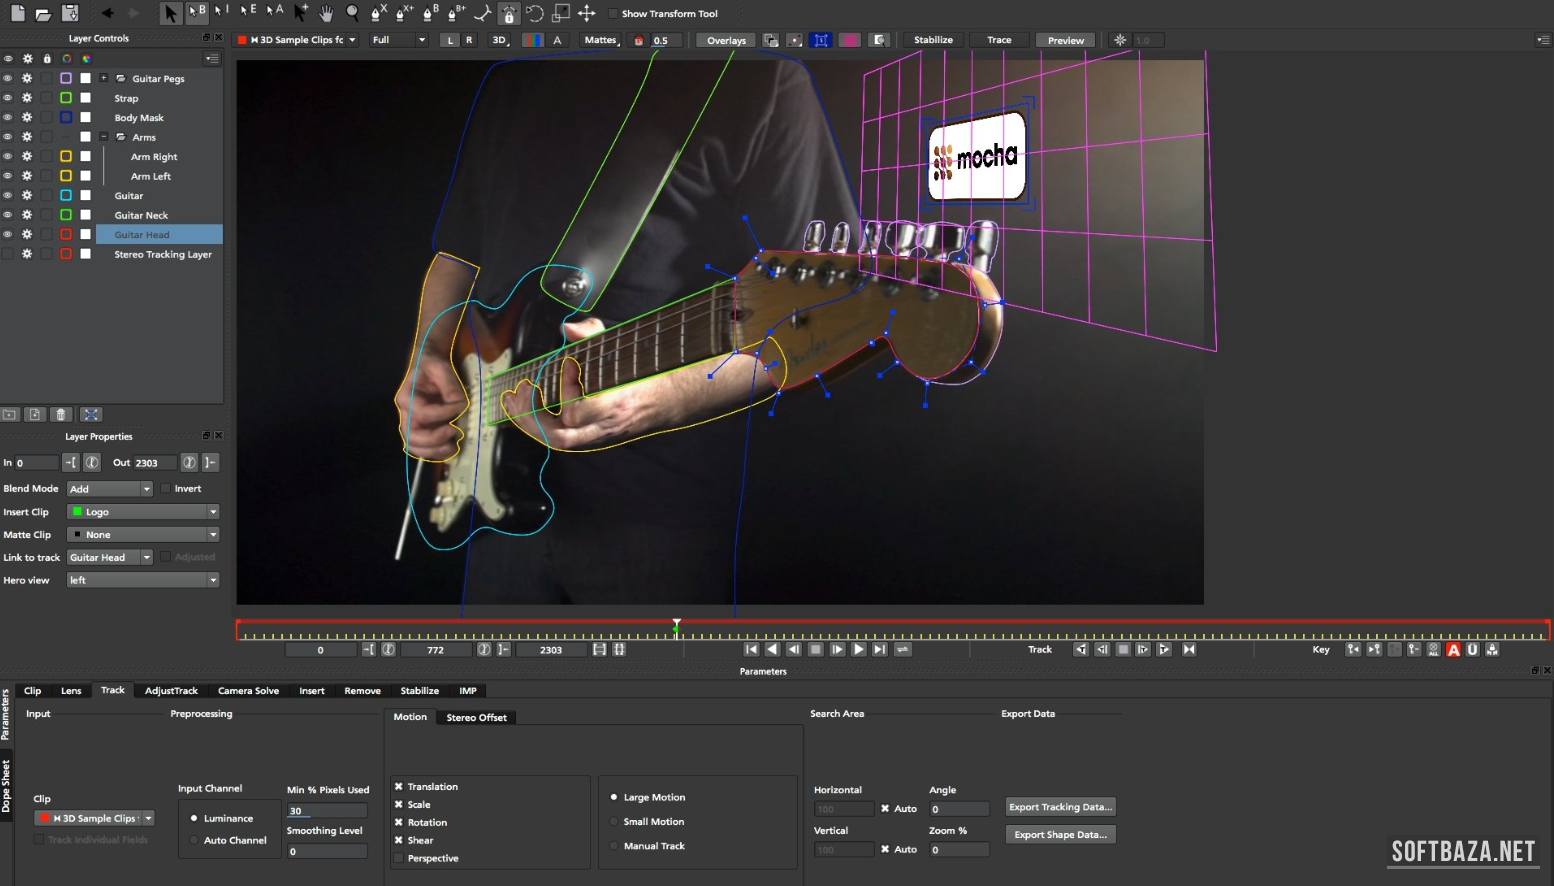Enable the Perspective motion checkbox

(x=399, y=858)
